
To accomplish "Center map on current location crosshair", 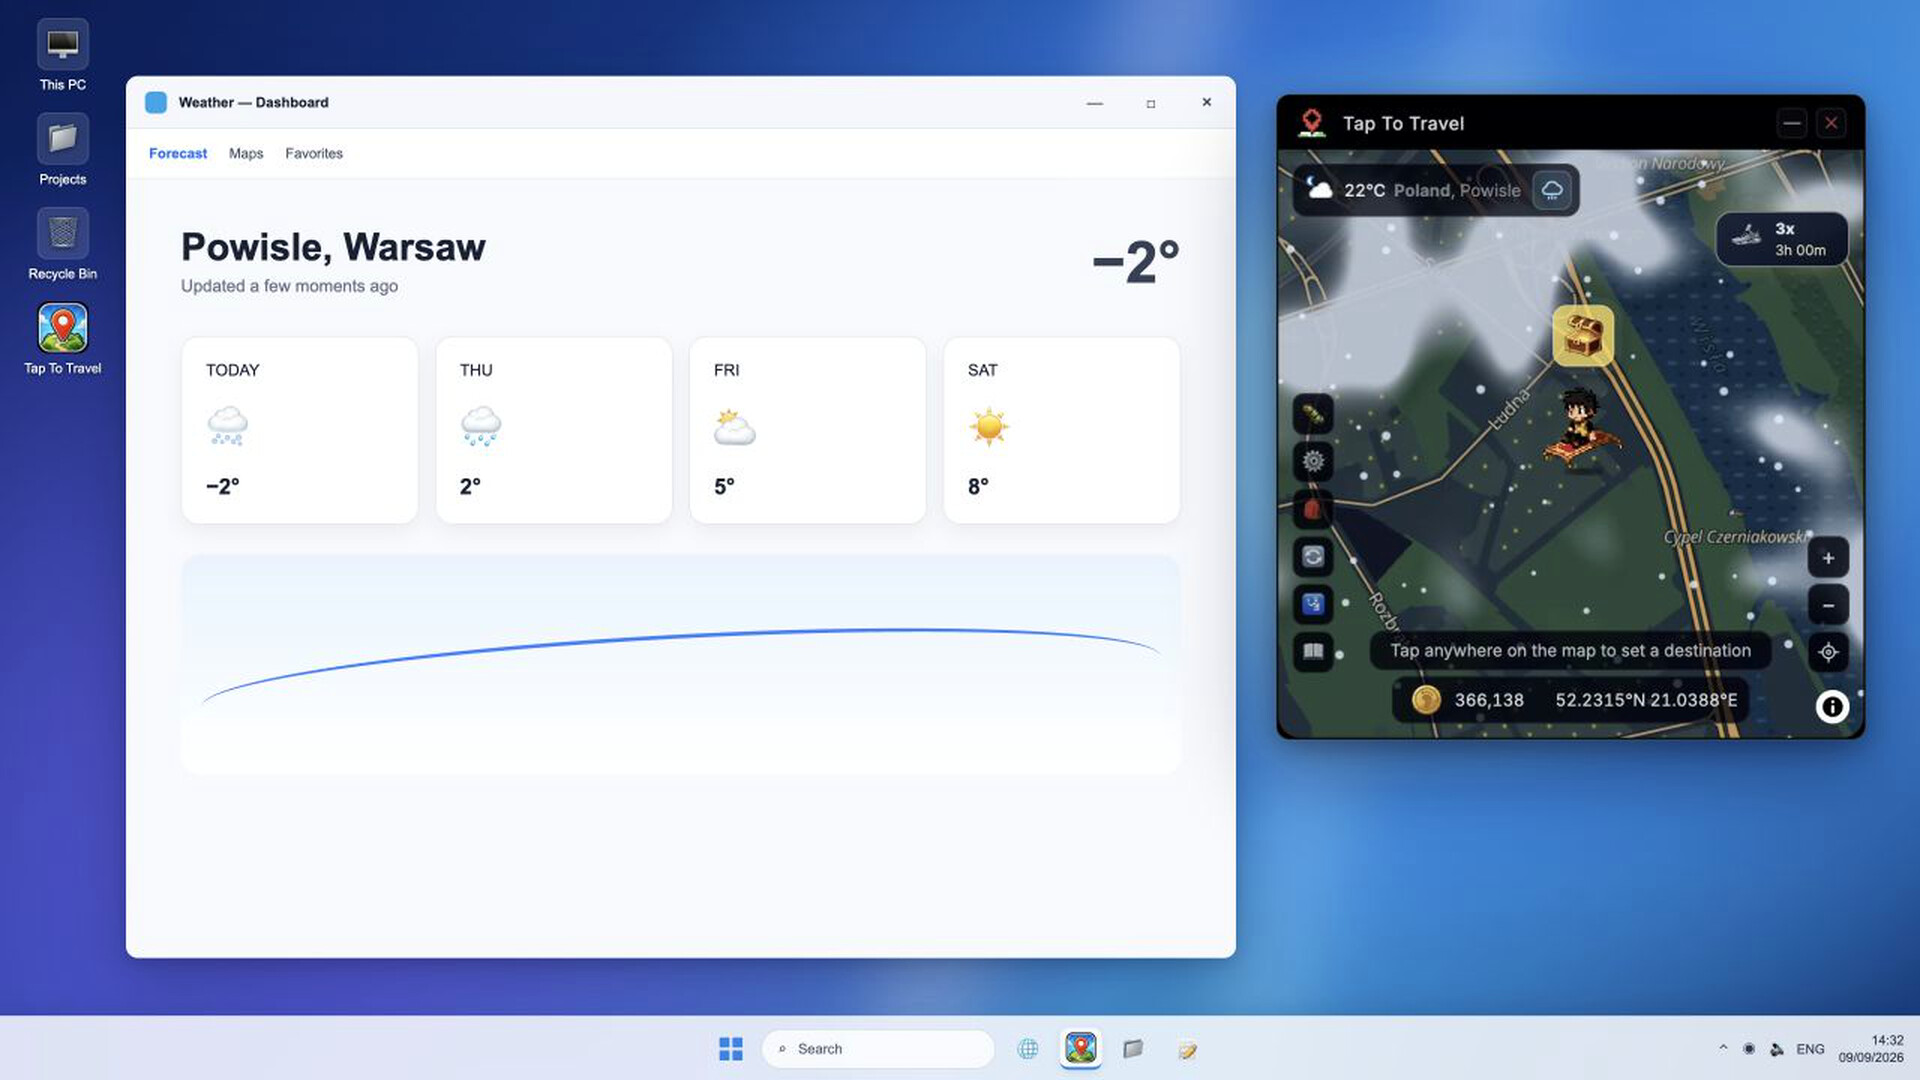I will [x=1828, y=652].
